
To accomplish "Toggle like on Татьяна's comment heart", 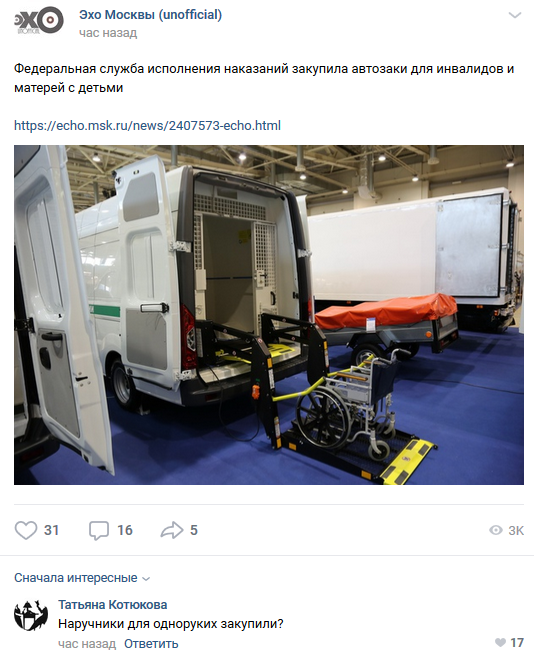I will pos(500,643).
